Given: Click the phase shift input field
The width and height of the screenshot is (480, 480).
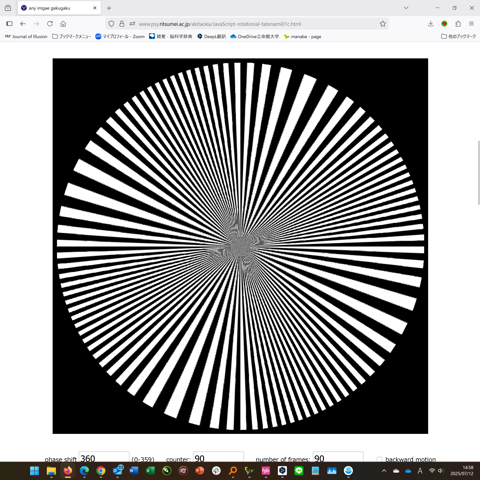Looking at the screenshot, I should pos(104,457).
